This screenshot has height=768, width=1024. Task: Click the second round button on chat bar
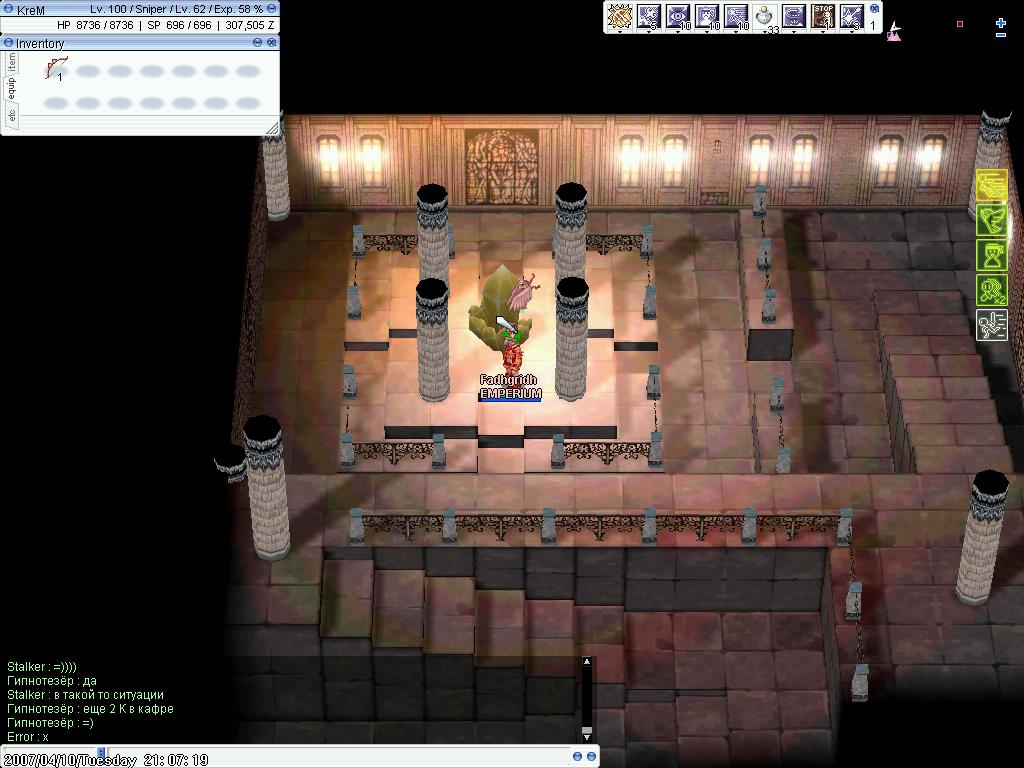click(591, 756)
